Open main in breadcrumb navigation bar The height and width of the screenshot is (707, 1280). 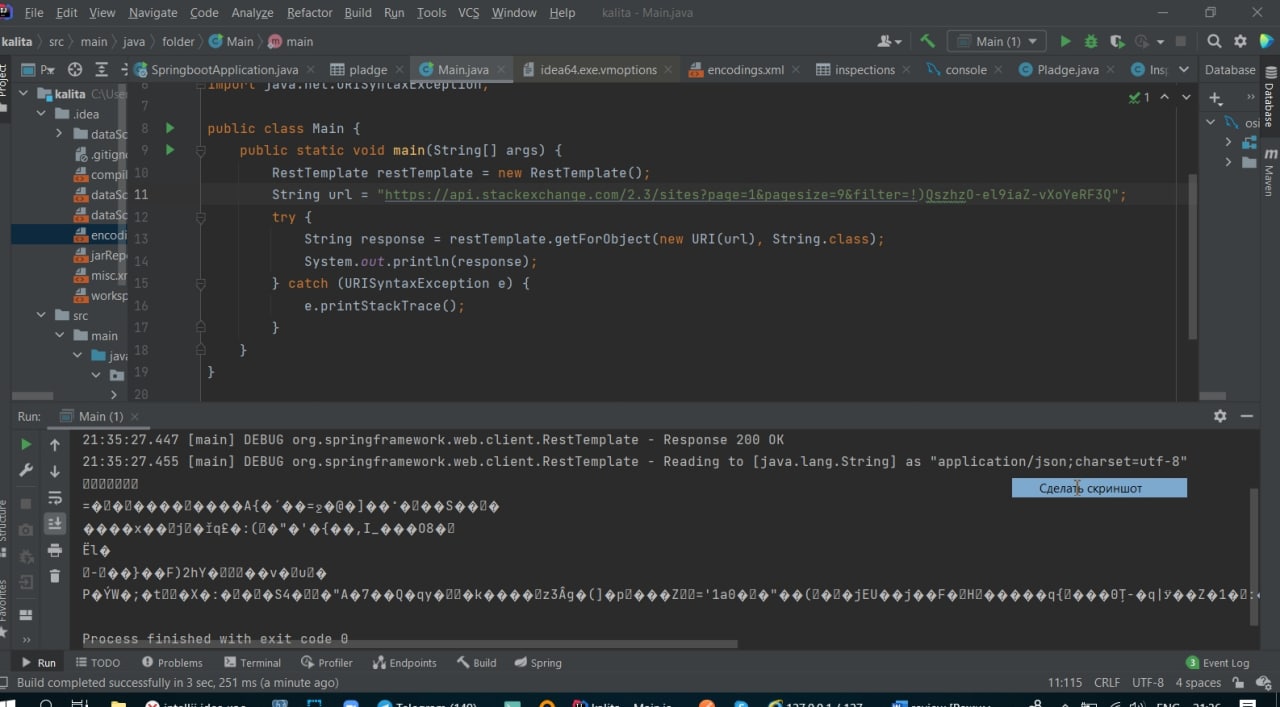[290, 41]
